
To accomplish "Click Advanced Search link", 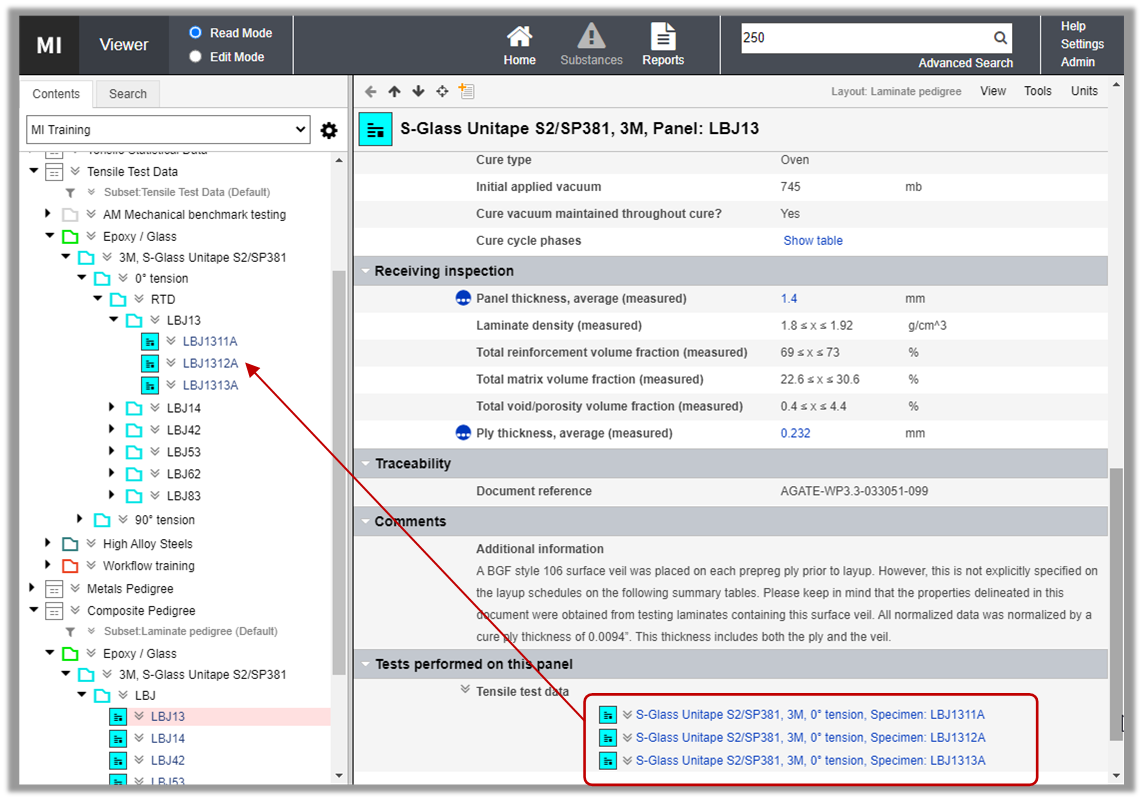I will [965, 63].
